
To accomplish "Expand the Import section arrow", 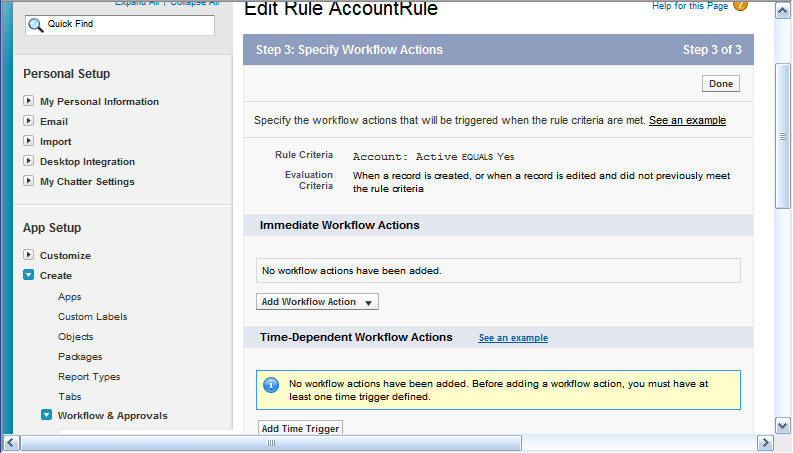I will 28,141.
